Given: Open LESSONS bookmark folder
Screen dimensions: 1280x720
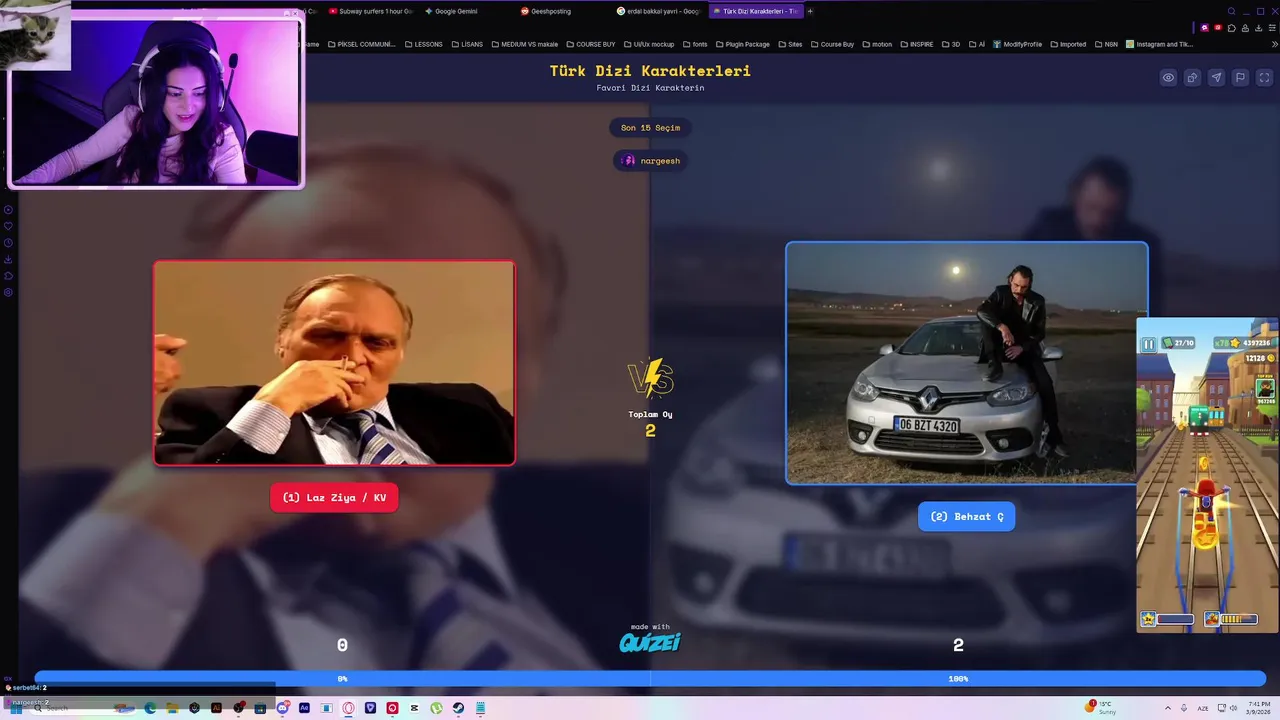Looking at the screenshot, I should point(423,44).
